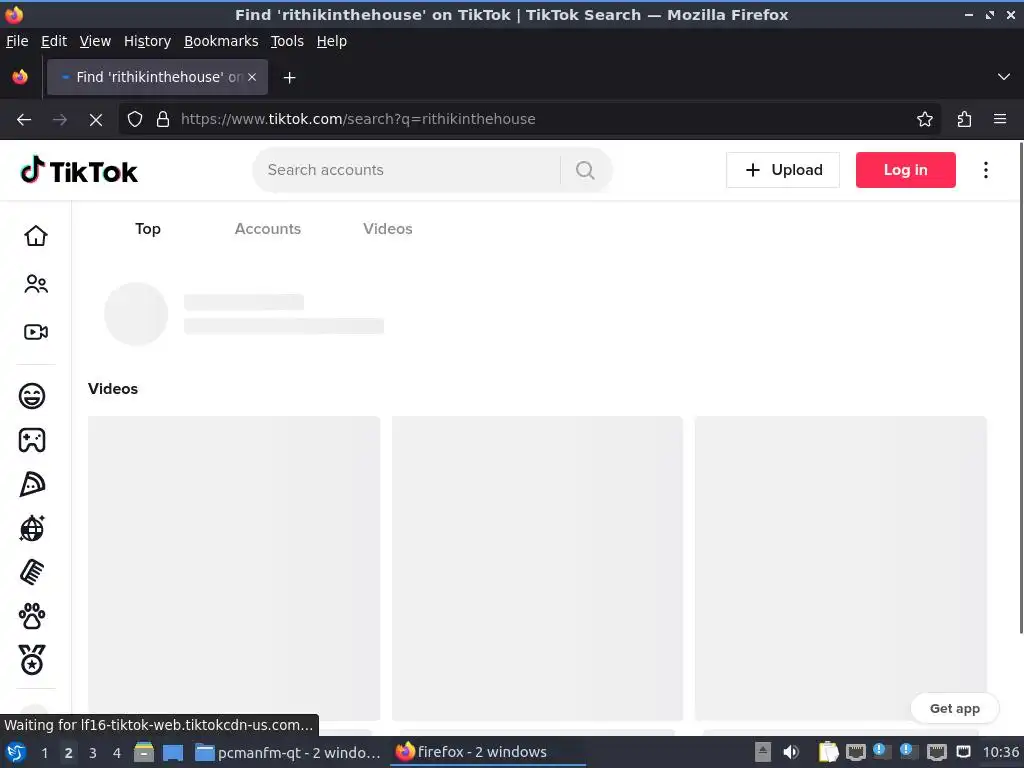Switch to virtual desktop 3
This screenshot has width=1024, height=768.
click(x=93, y=753)
